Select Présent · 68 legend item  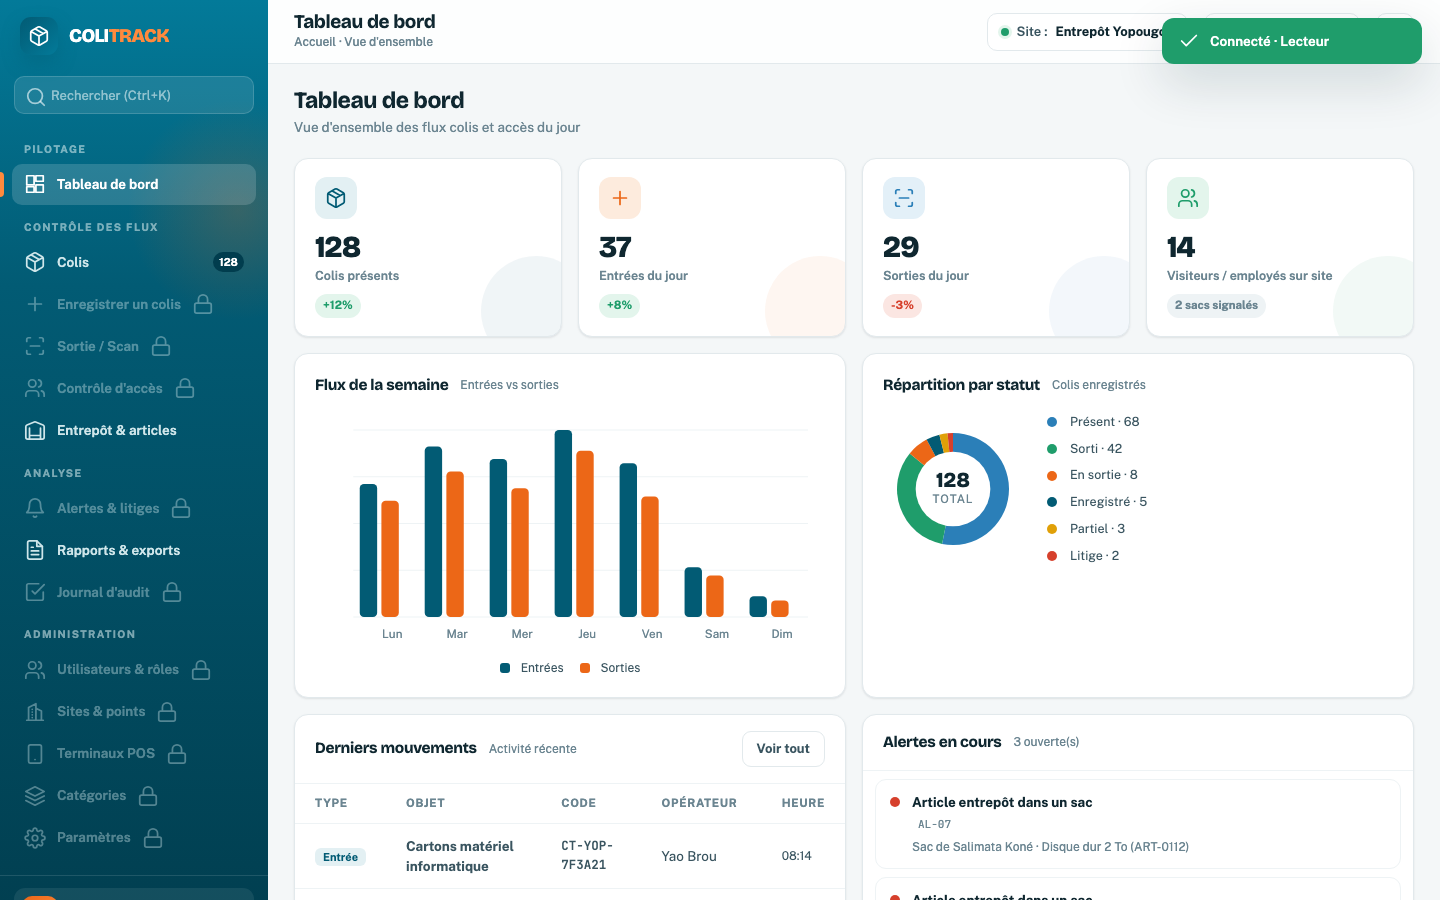pos(1093,422)
